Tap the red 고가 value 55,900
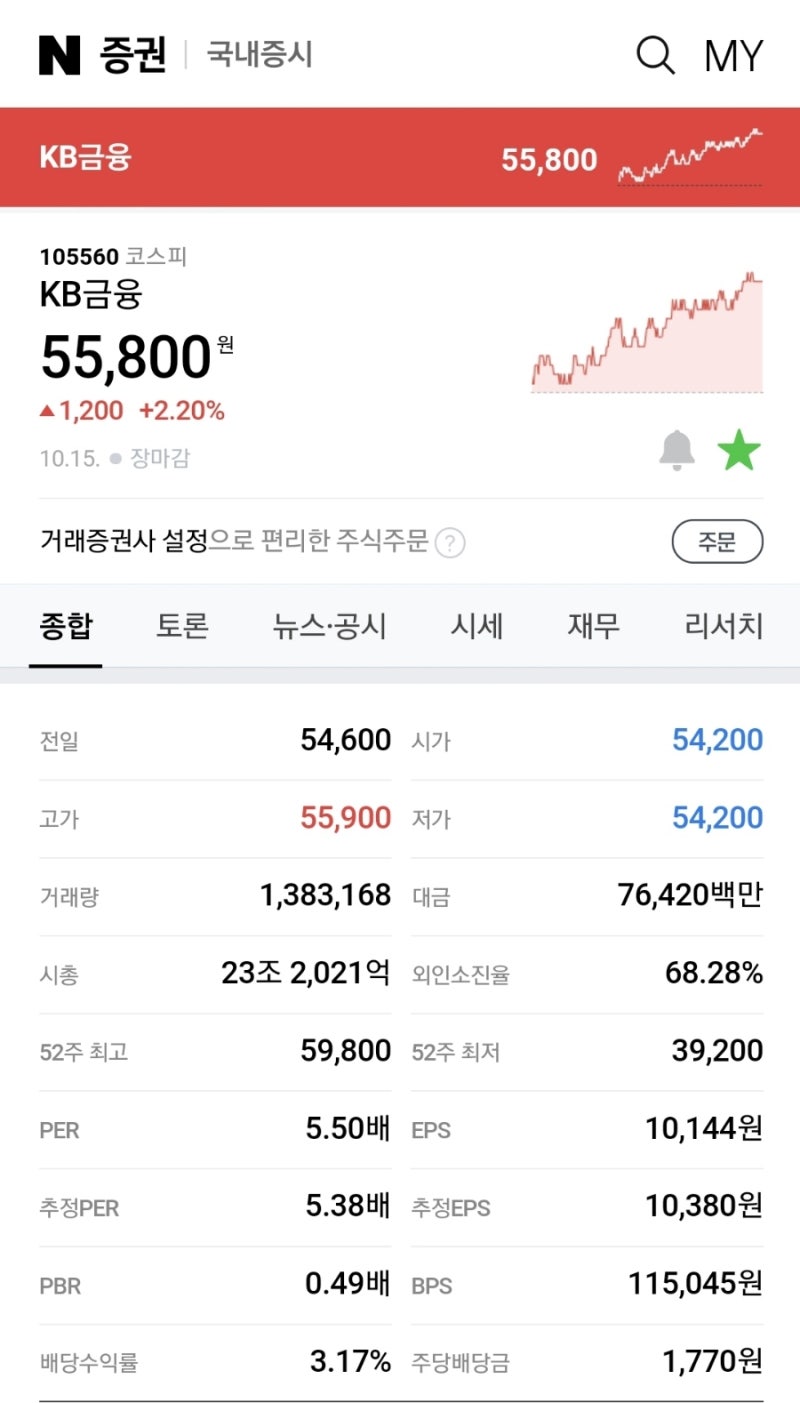Screen dimensions: 800x1403 tap(347, 818)
